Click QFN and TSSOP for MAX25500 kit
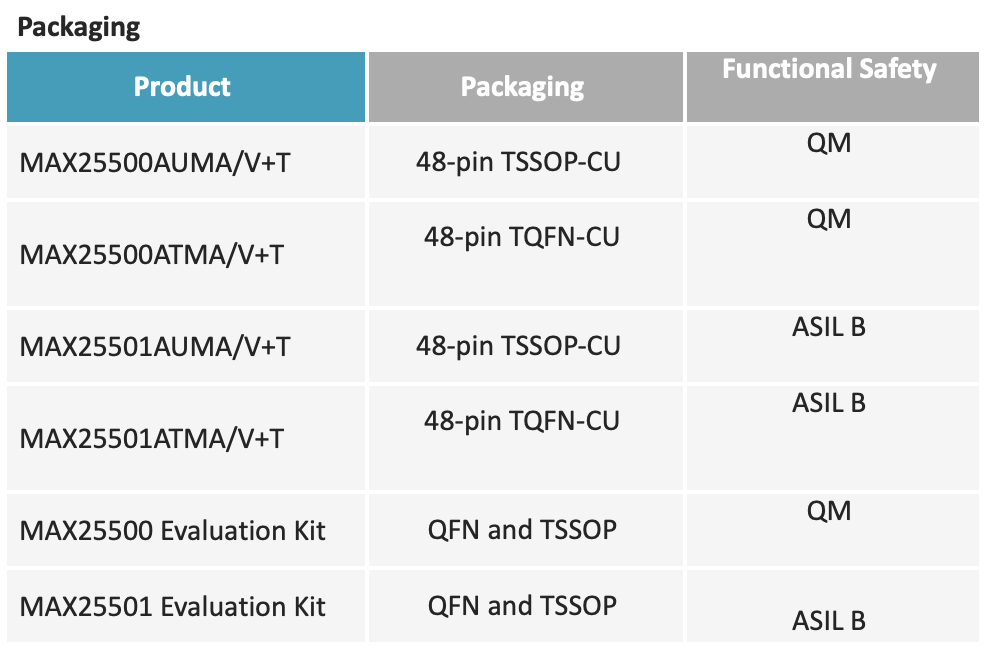The height and width of the screenshot is (652, 988). click(x=522, y=530)
